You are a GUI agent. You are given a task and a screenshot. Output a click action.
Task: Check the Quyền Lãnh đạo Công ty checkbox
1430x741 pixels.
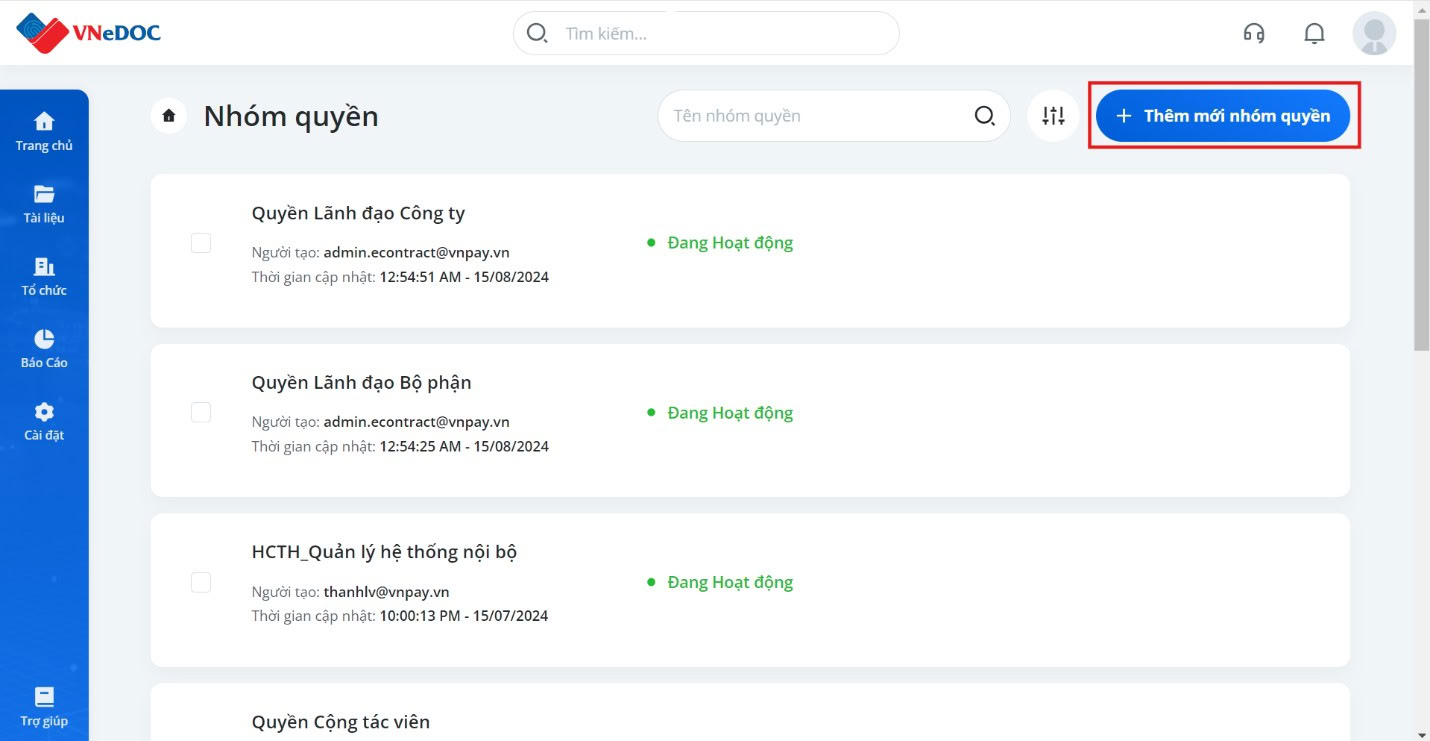(201, 243)
